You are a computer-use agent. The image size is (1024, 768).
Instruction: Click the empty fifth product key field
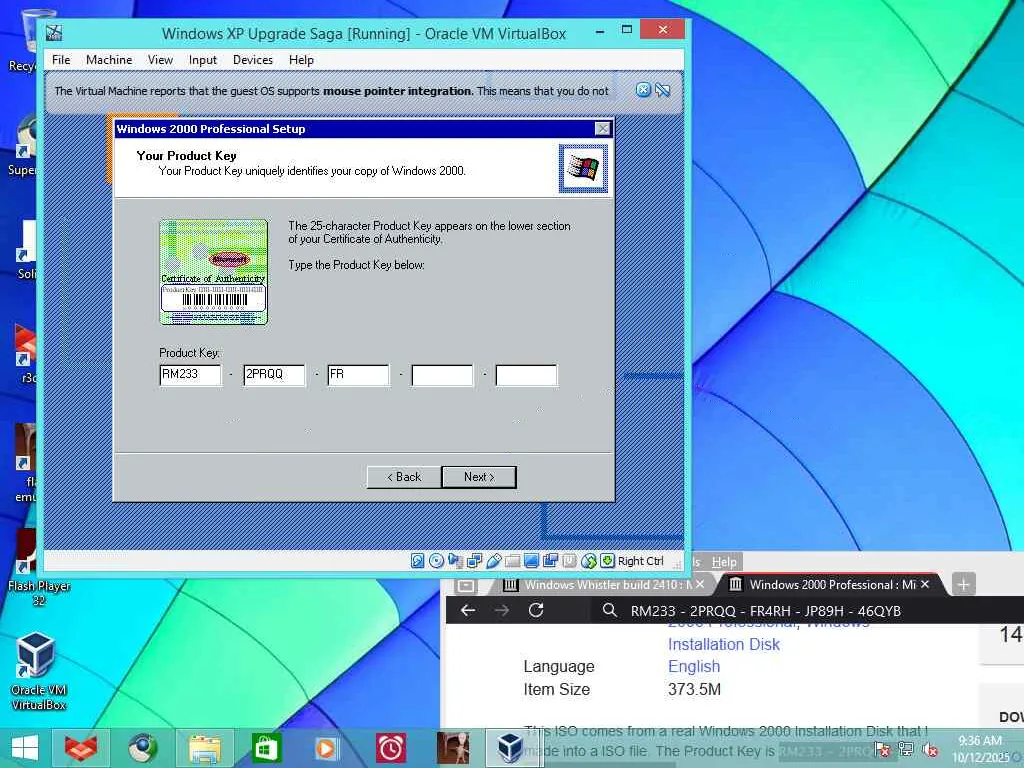(x=526, y=375)
